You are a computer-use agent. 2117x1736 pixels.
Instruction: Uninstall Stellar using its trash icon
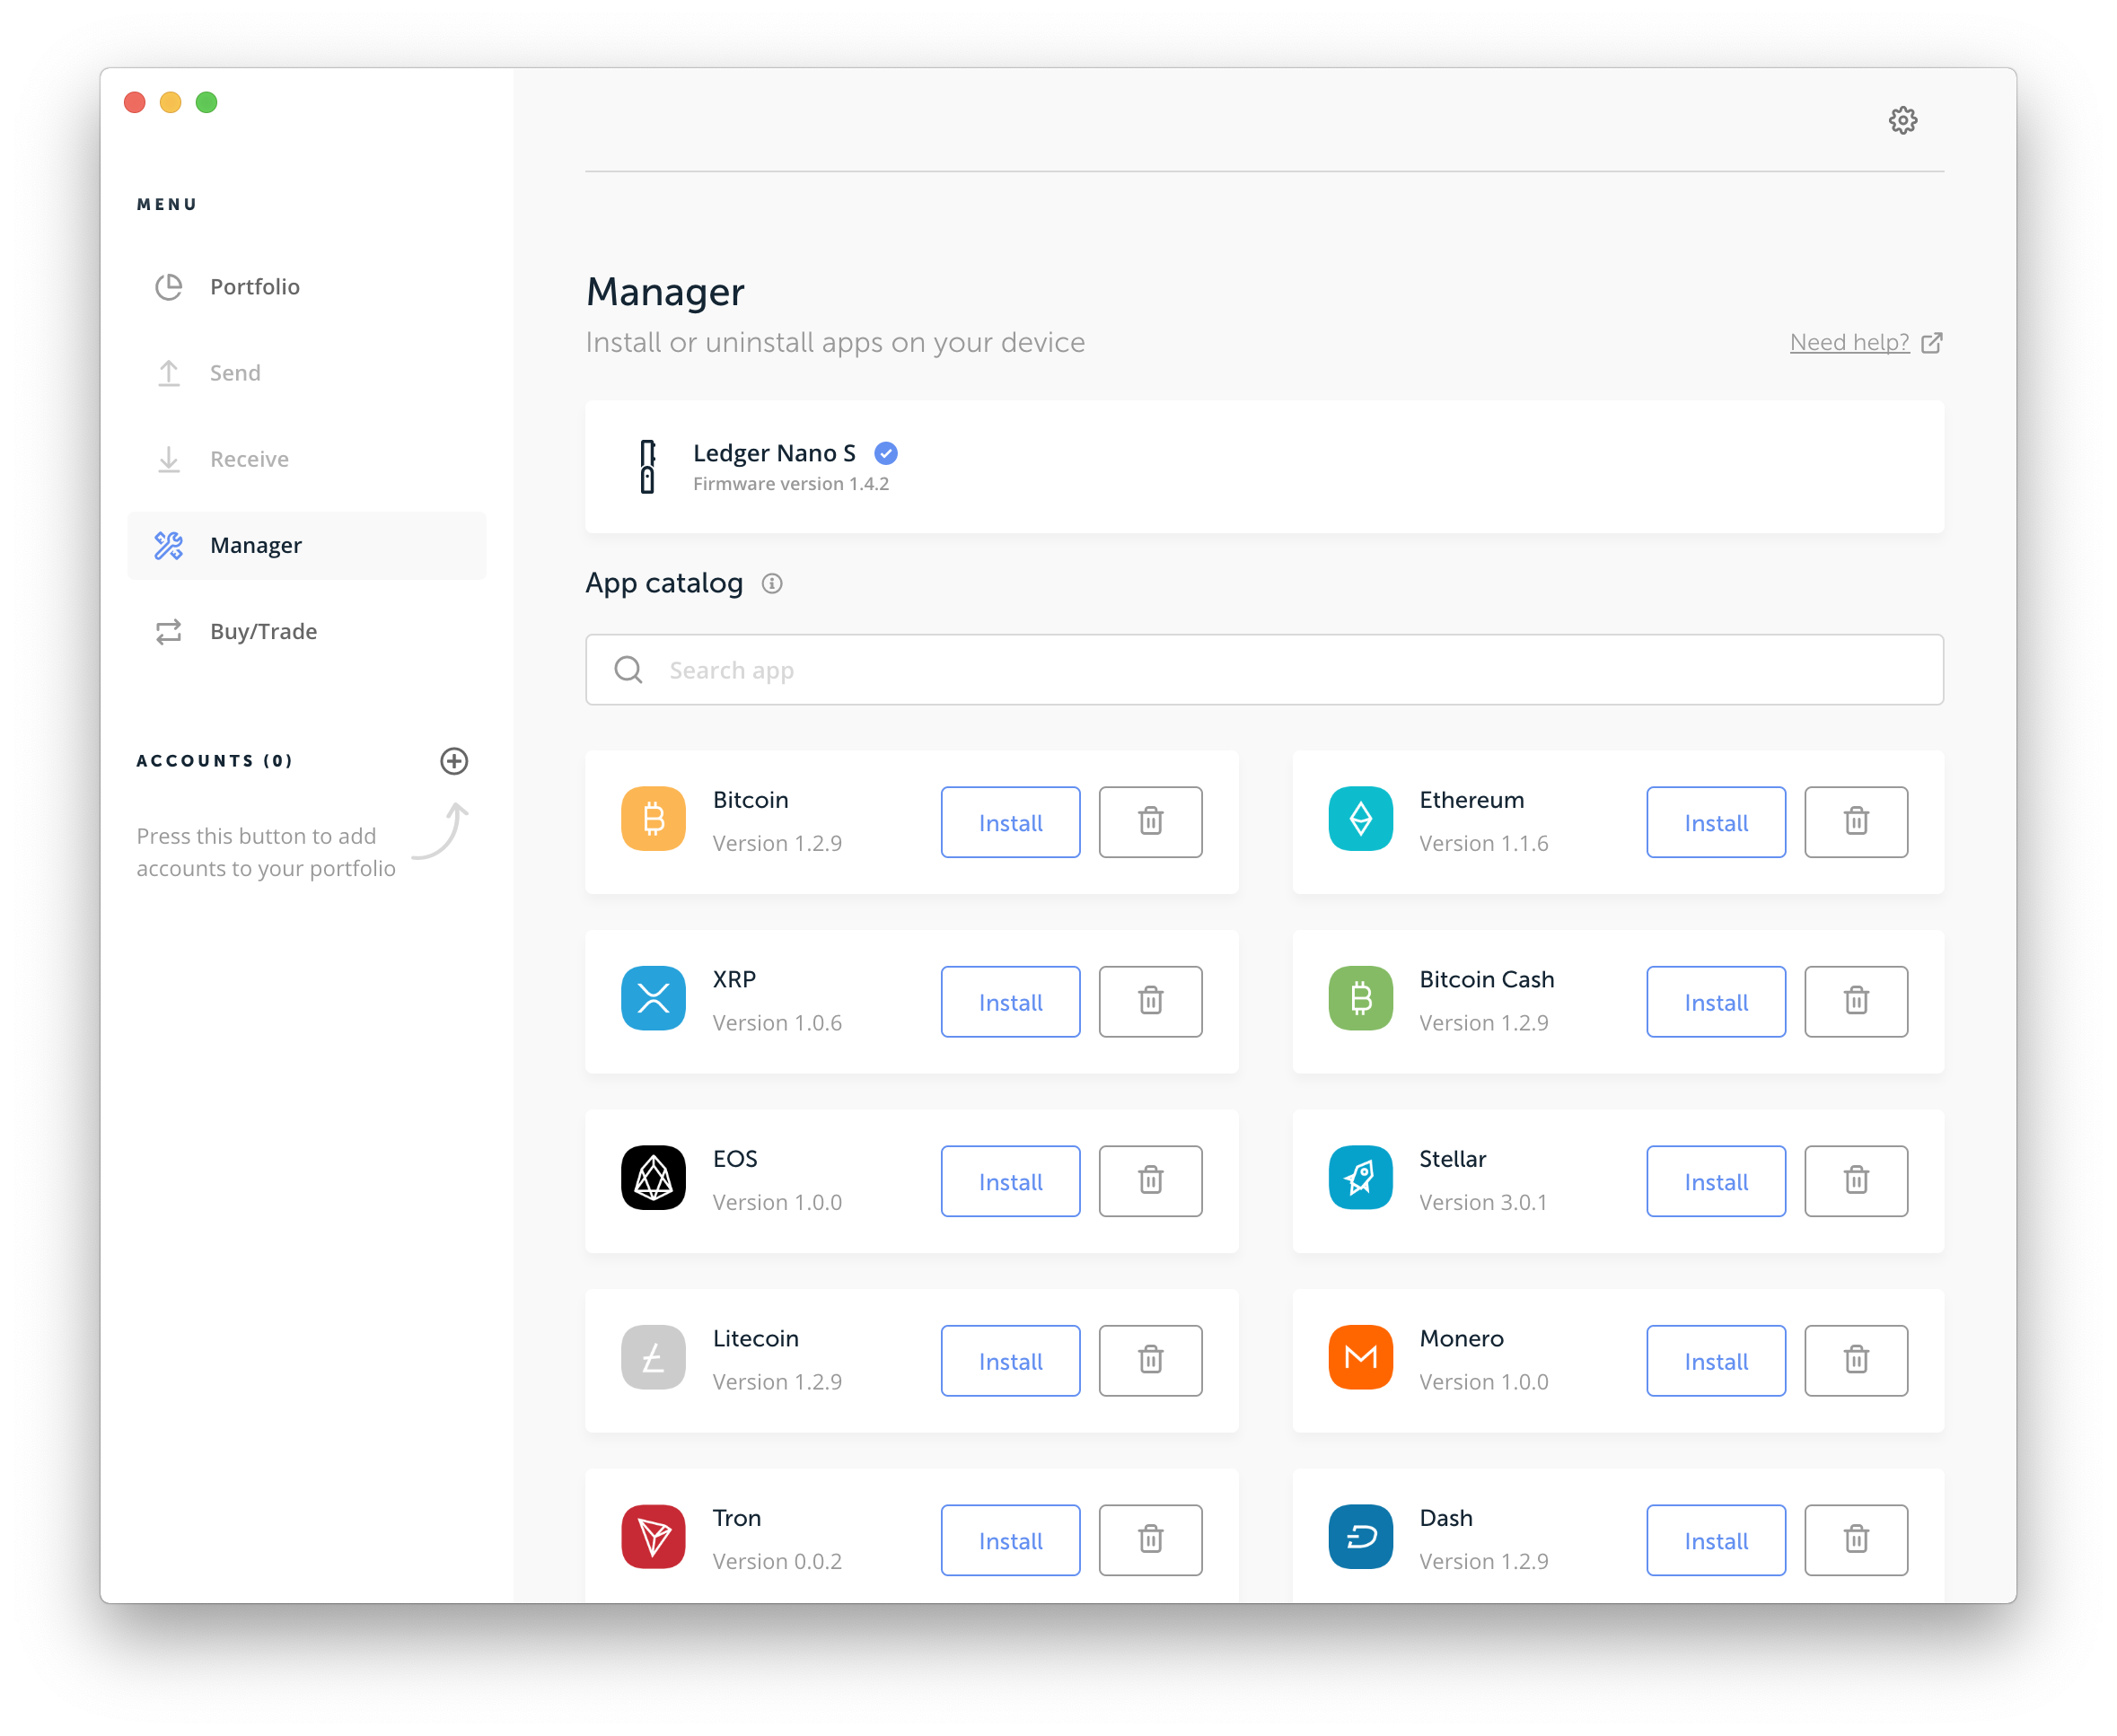point(1855,1181)
